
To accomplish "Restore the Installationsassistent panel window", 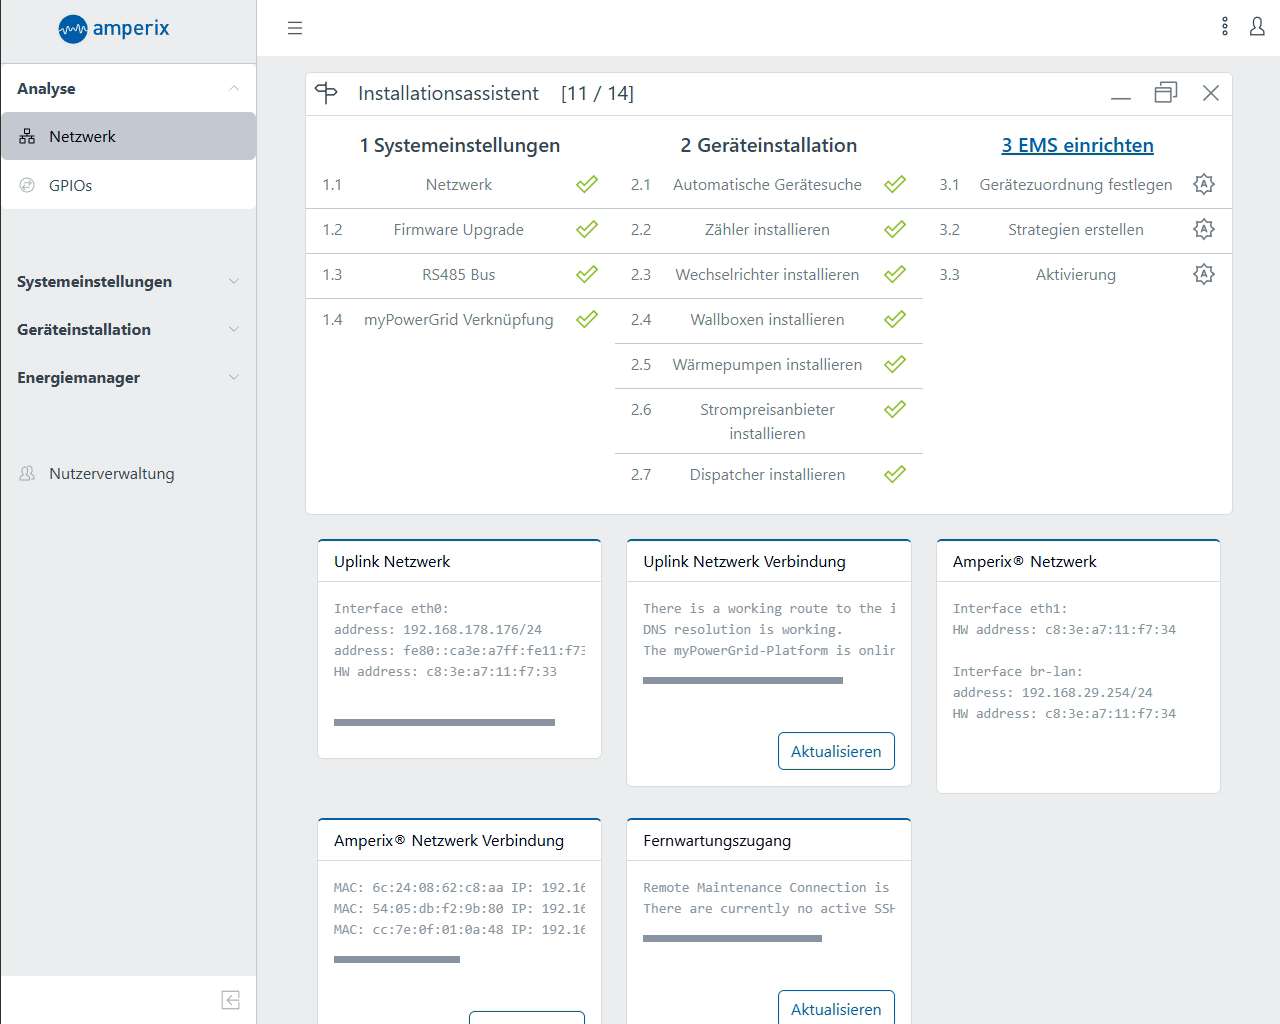I will (x=1166, y=93).
